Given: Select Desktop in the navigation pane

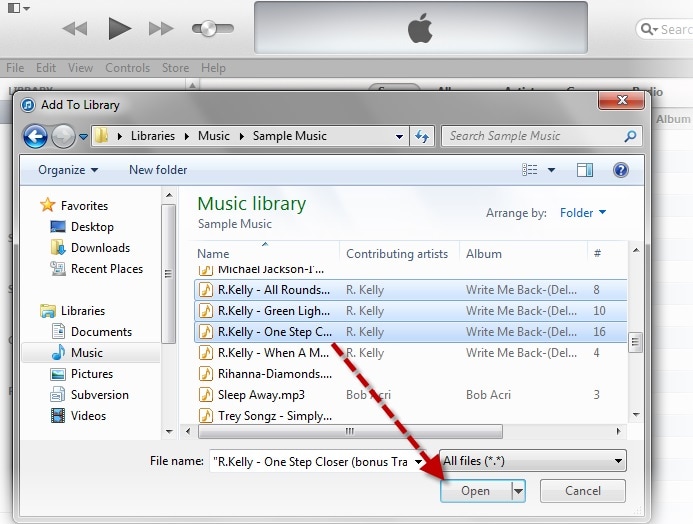Looking at the screenshot, I should [x=92, y=227].
